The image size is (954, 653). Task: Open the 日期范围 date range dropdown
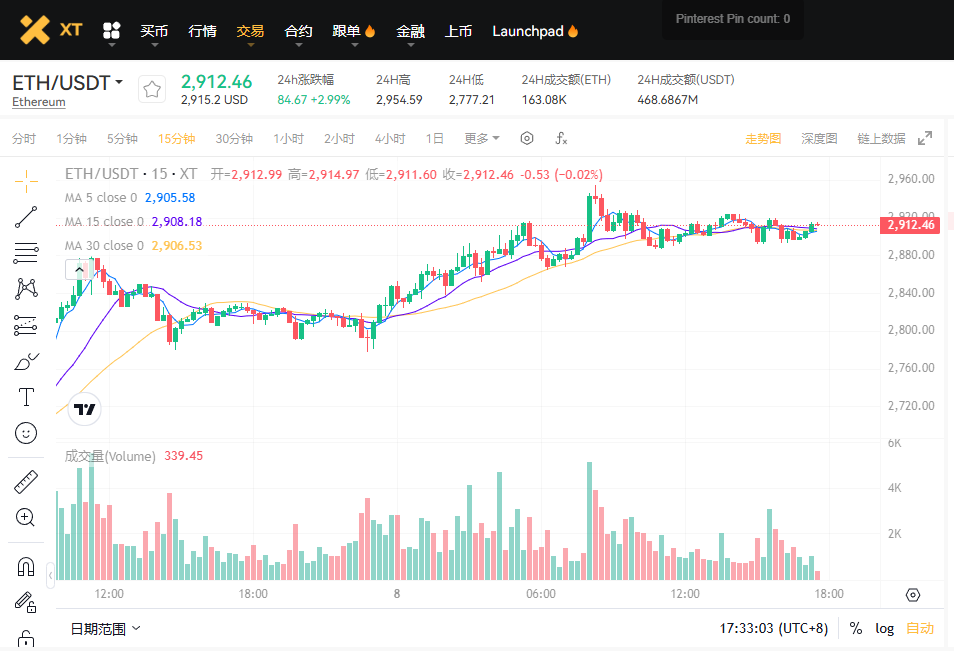coord(105,629)
